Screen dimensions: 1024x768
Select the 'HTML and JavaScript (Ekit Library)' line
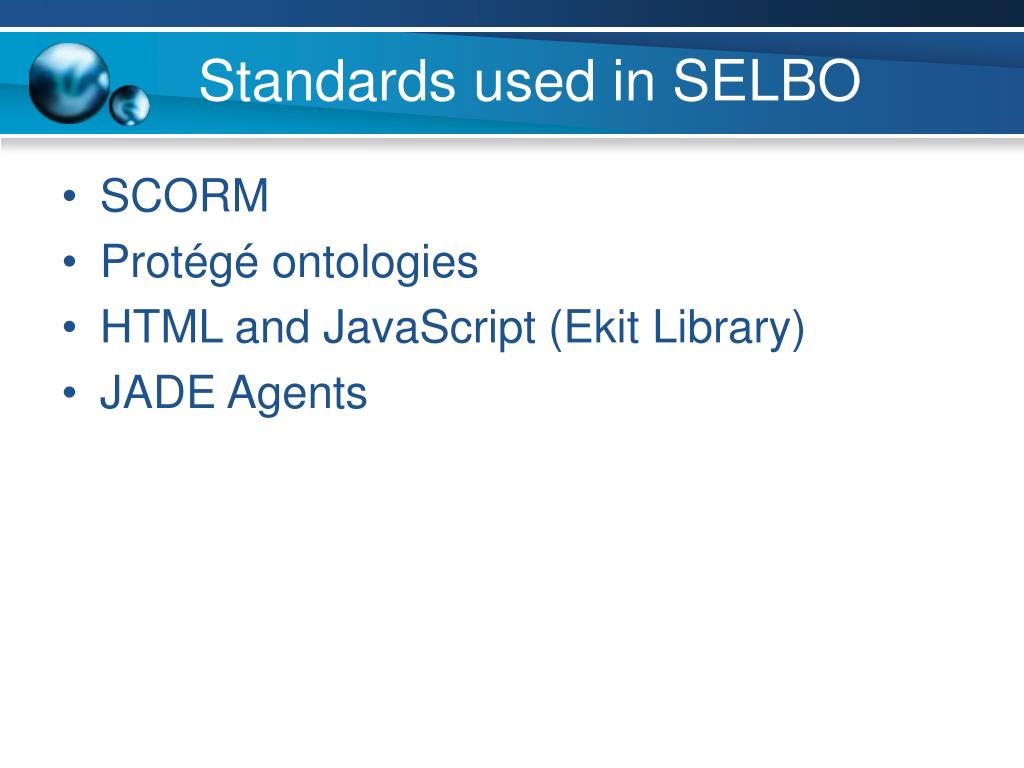click(x=453, y=328)
